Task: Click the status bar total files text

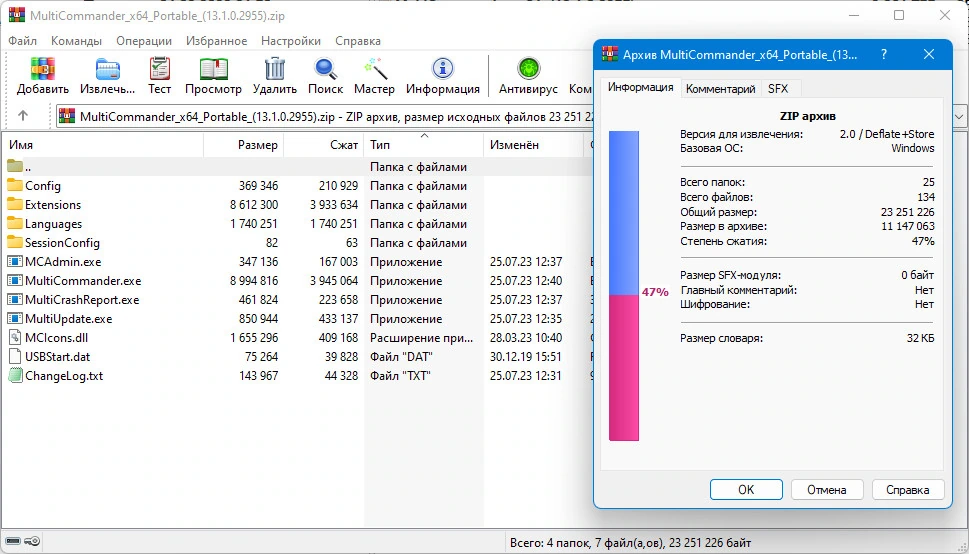Action: click(630, 543)
